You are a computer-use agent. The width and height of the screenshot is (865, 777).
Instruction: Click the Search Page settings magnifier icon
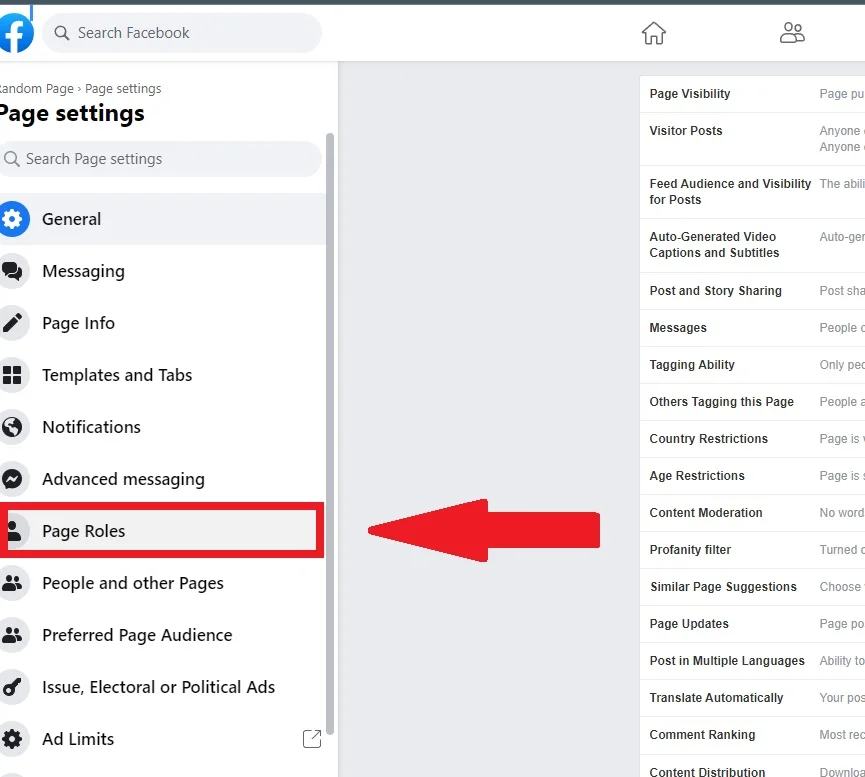12,159
